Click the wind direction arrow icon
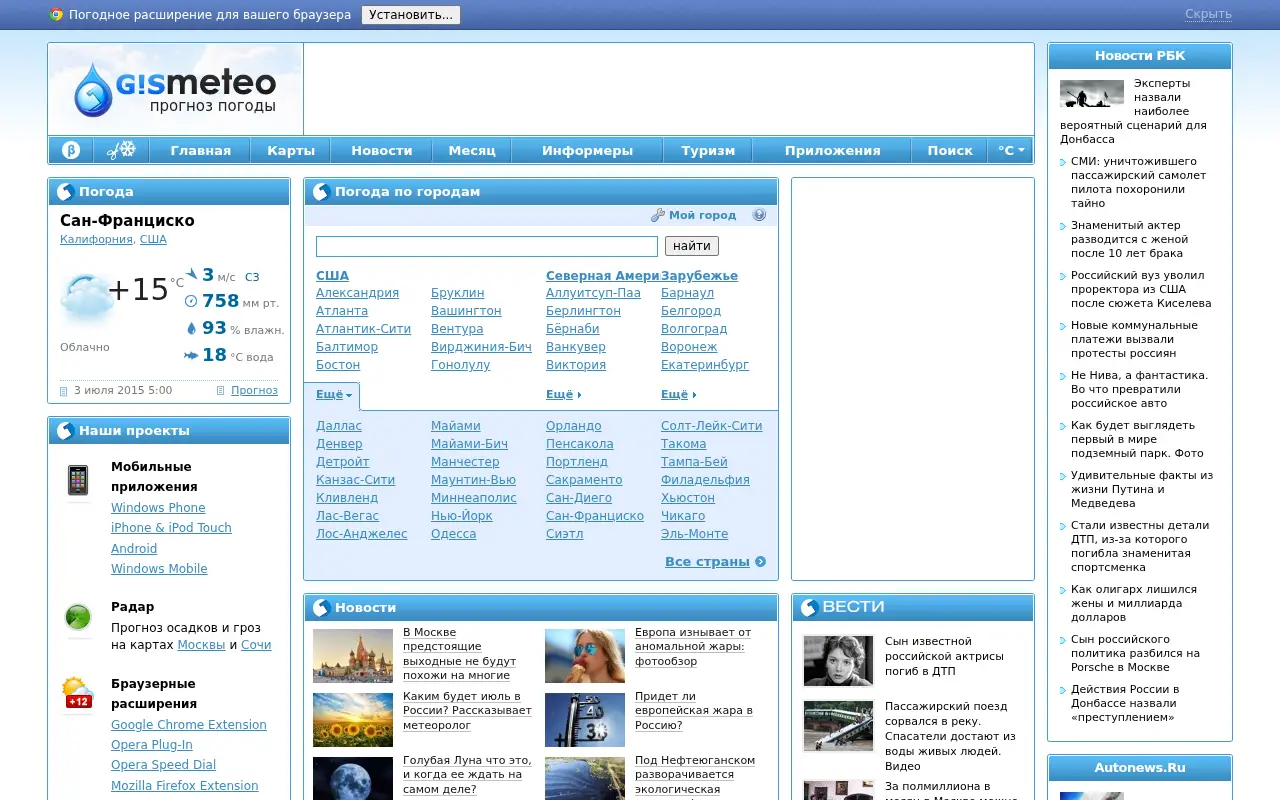The image size is (1280, 800). click(191, 274)
